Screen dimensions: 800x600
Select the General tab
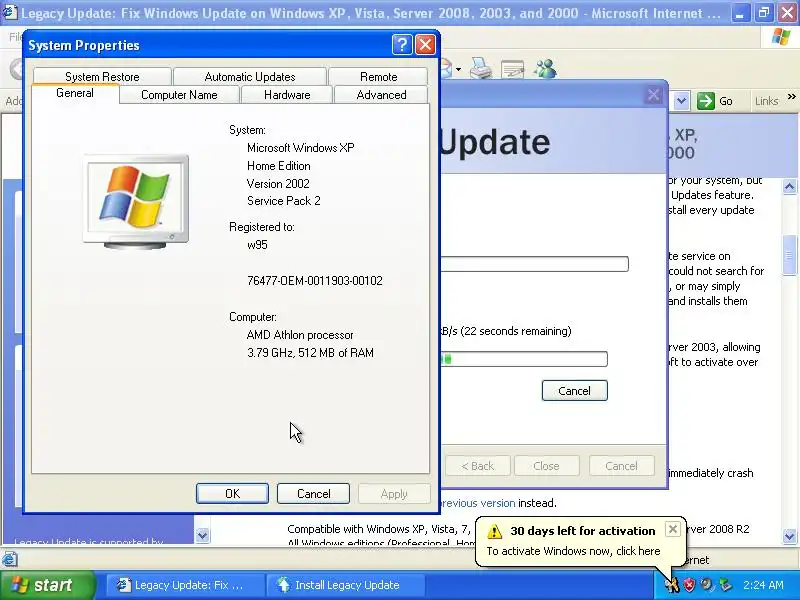[75, 93]
